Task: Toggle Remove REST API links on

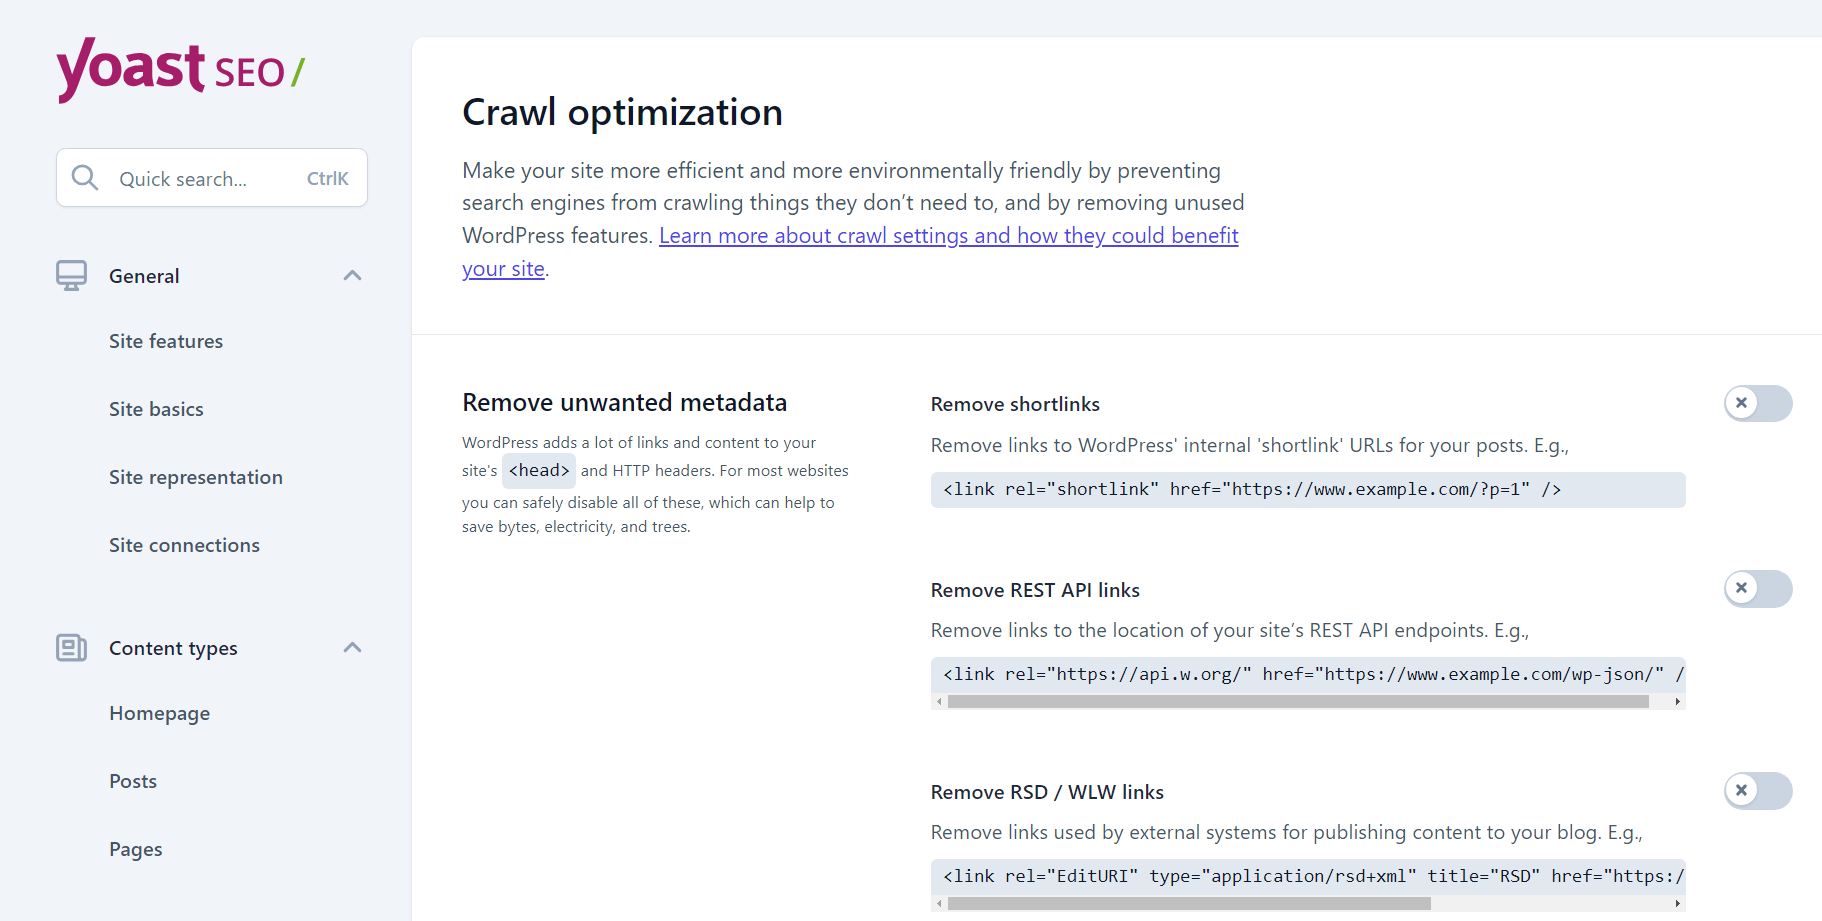Action: [1757, 589]
